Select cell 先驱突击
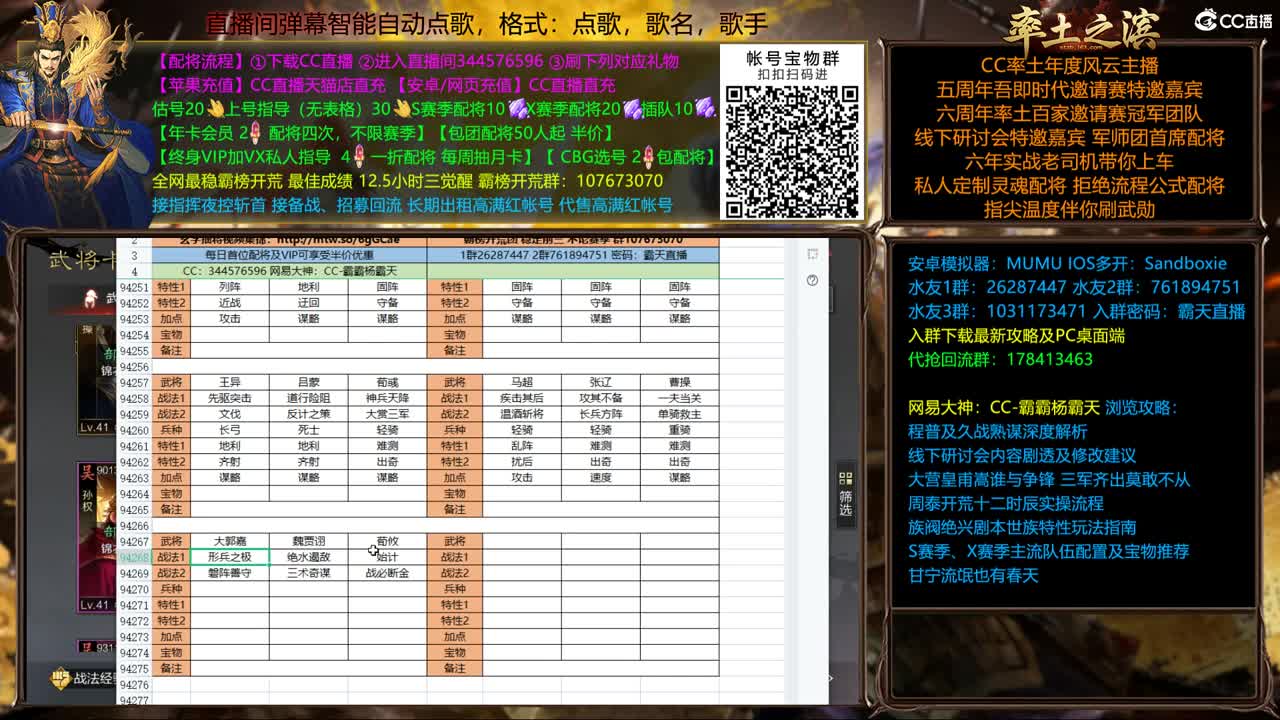 [230, 398]
